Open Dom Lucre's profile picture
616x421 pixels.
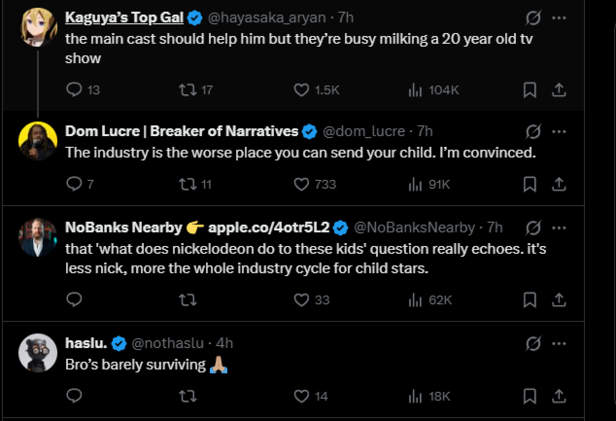click(38, 142)
